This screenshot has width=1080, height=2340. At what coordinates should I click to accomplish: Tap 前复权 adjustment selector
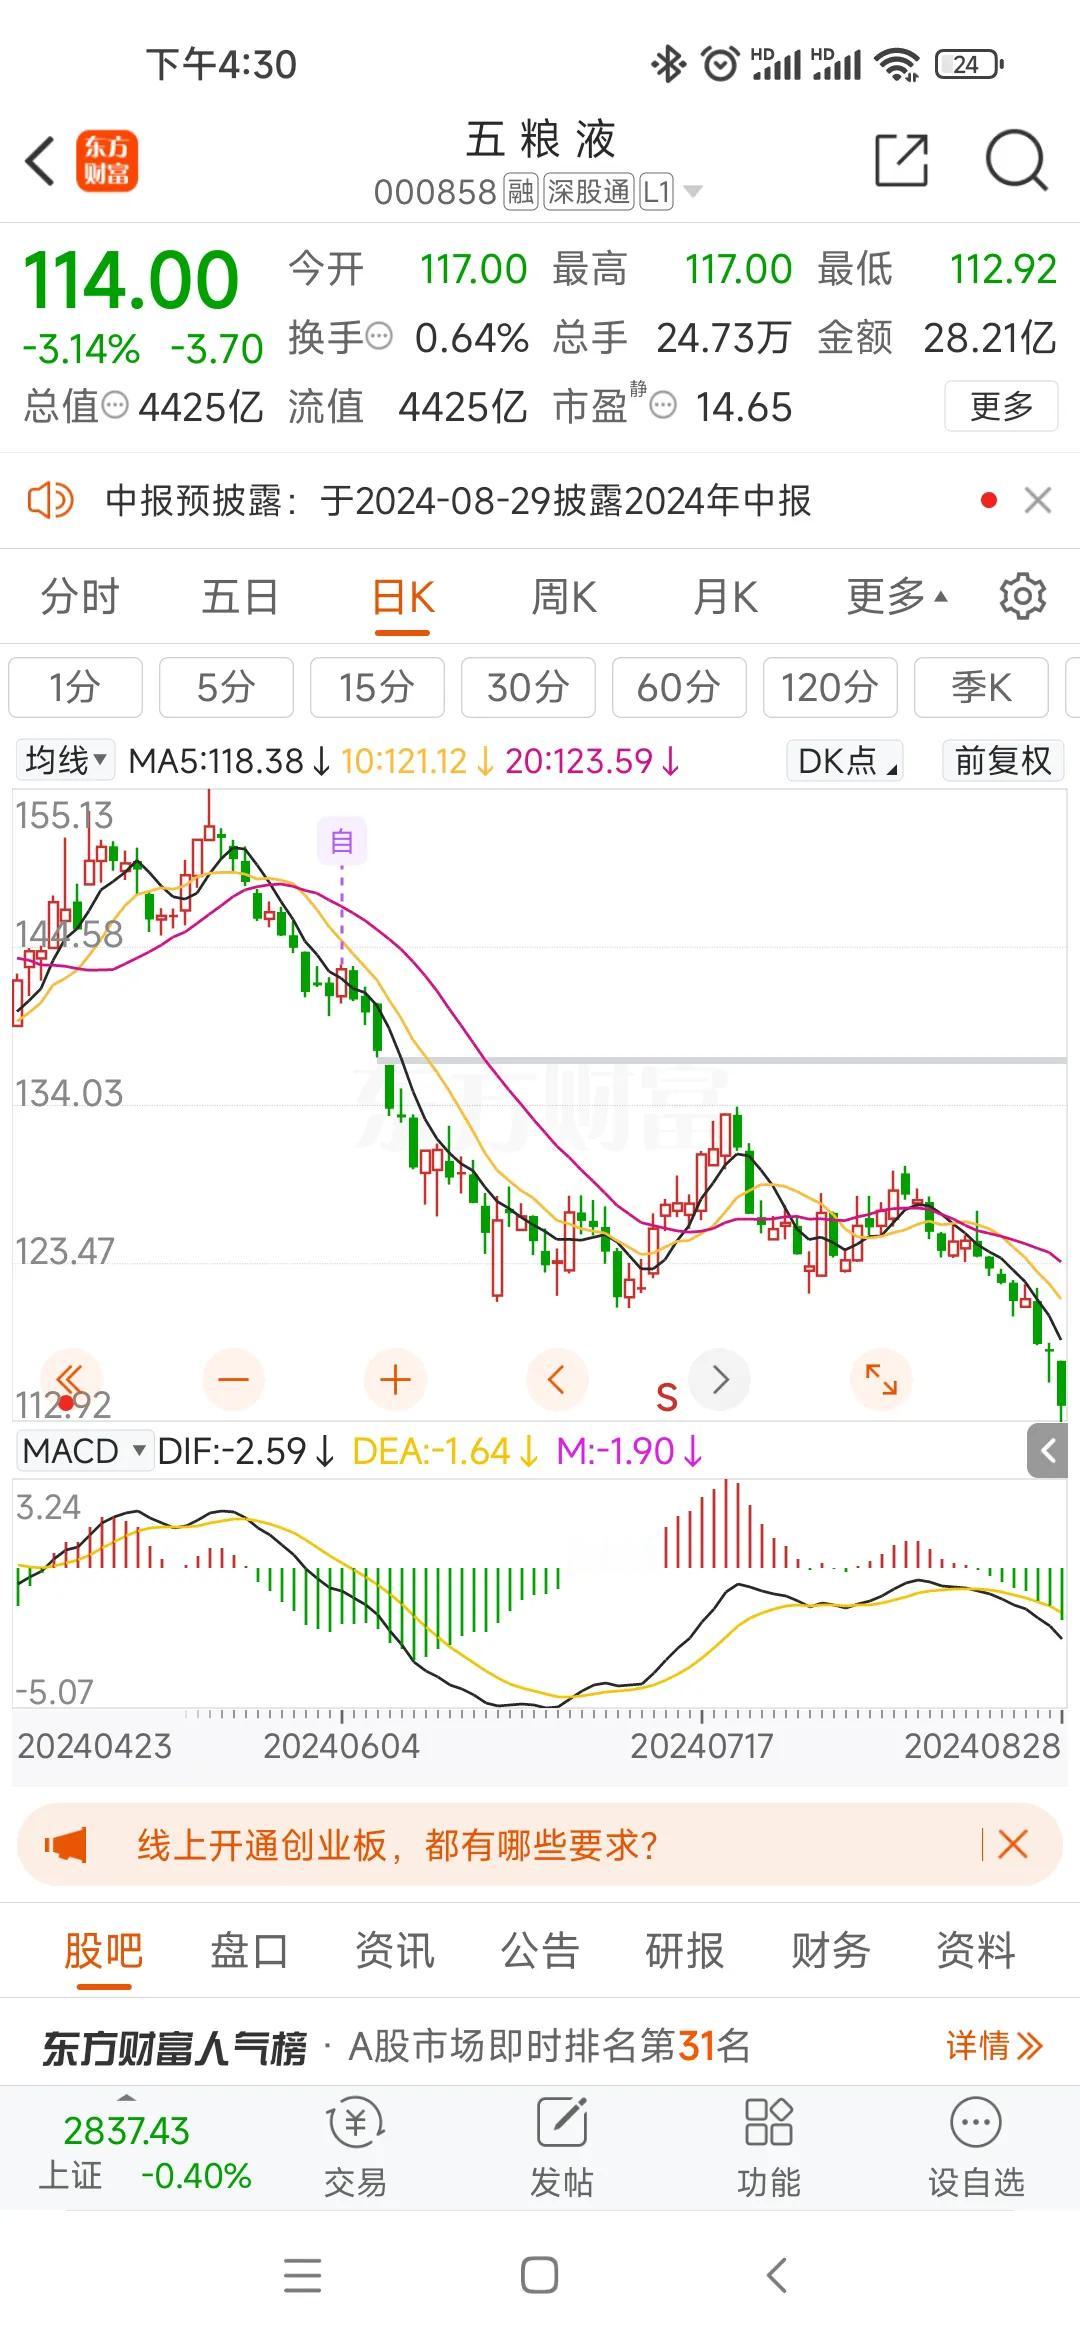point(1003,760)
